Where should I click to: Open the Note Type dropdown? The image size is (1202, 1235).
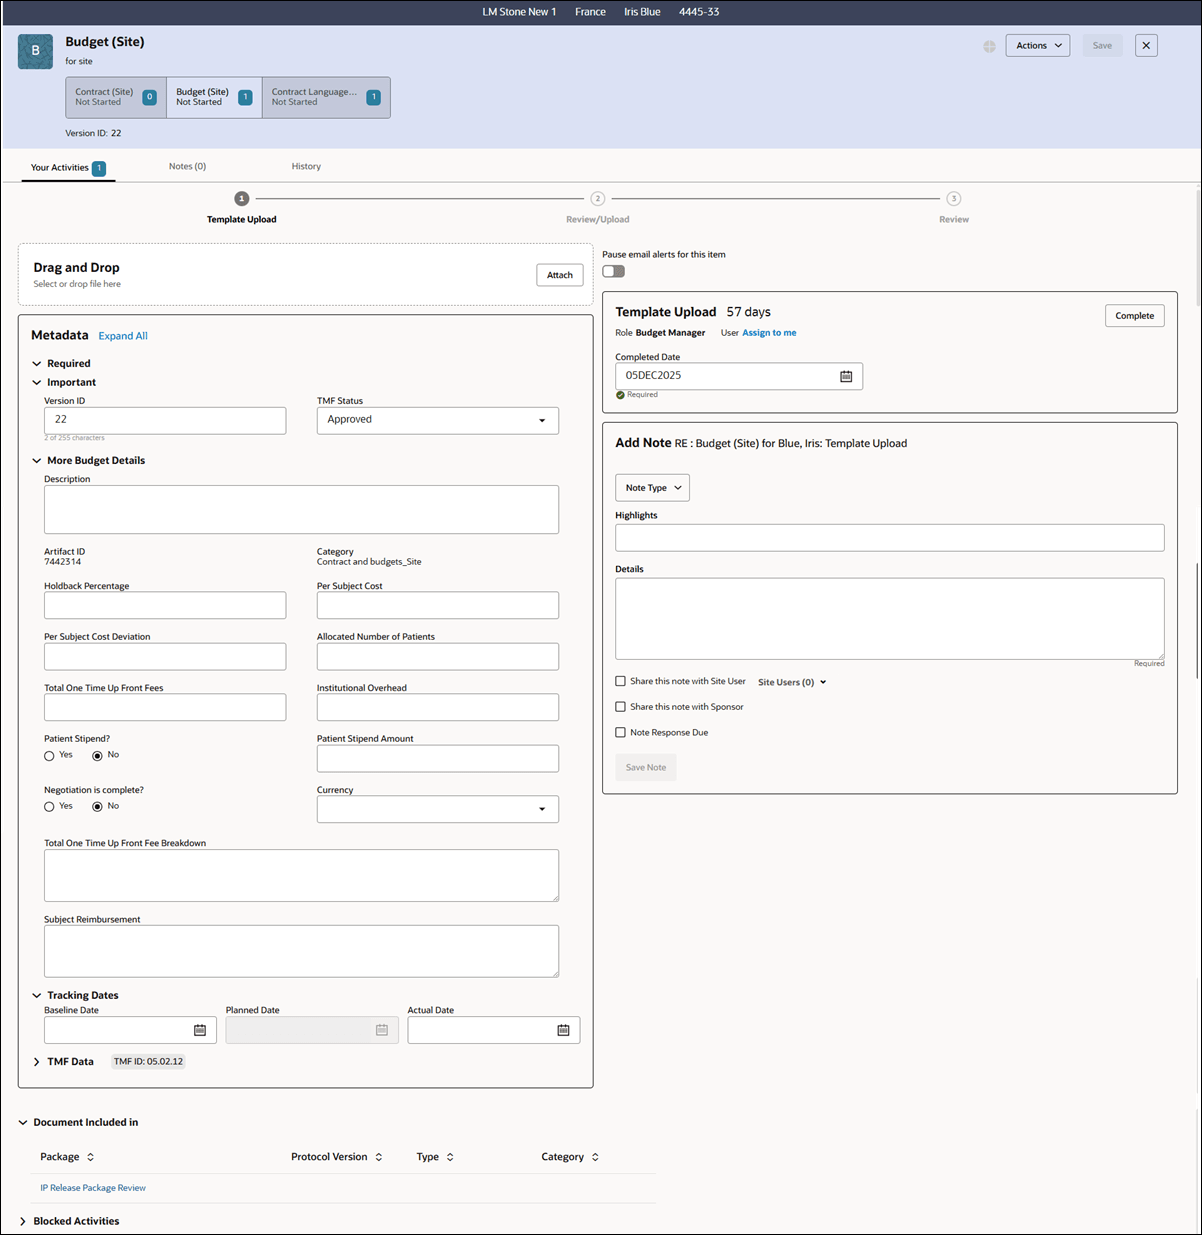652,487
